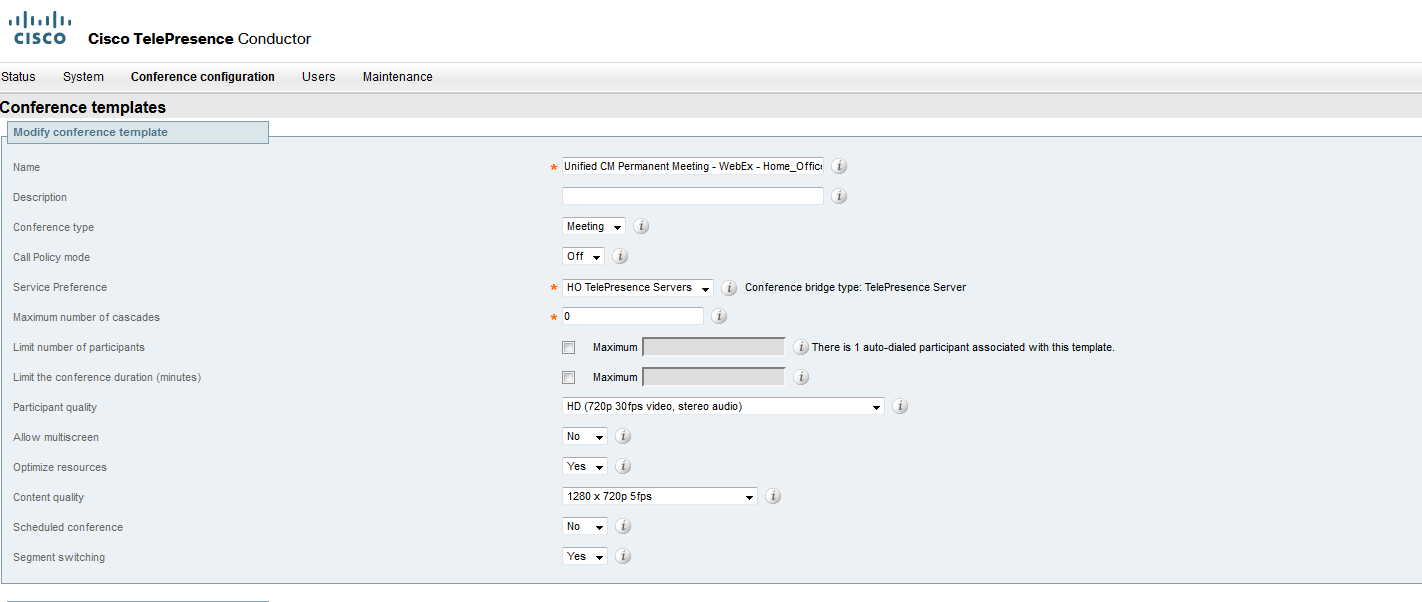Open Scheduled conference dropdown
Image resolution: width=1422 pixels, height=602 pixels.
point(585,527)
